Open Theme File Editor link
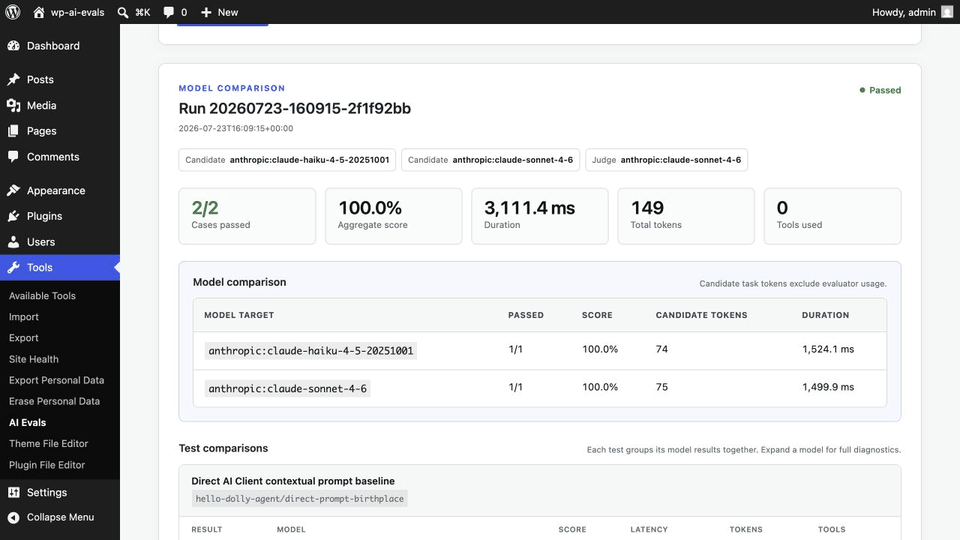 coord(48,444)
